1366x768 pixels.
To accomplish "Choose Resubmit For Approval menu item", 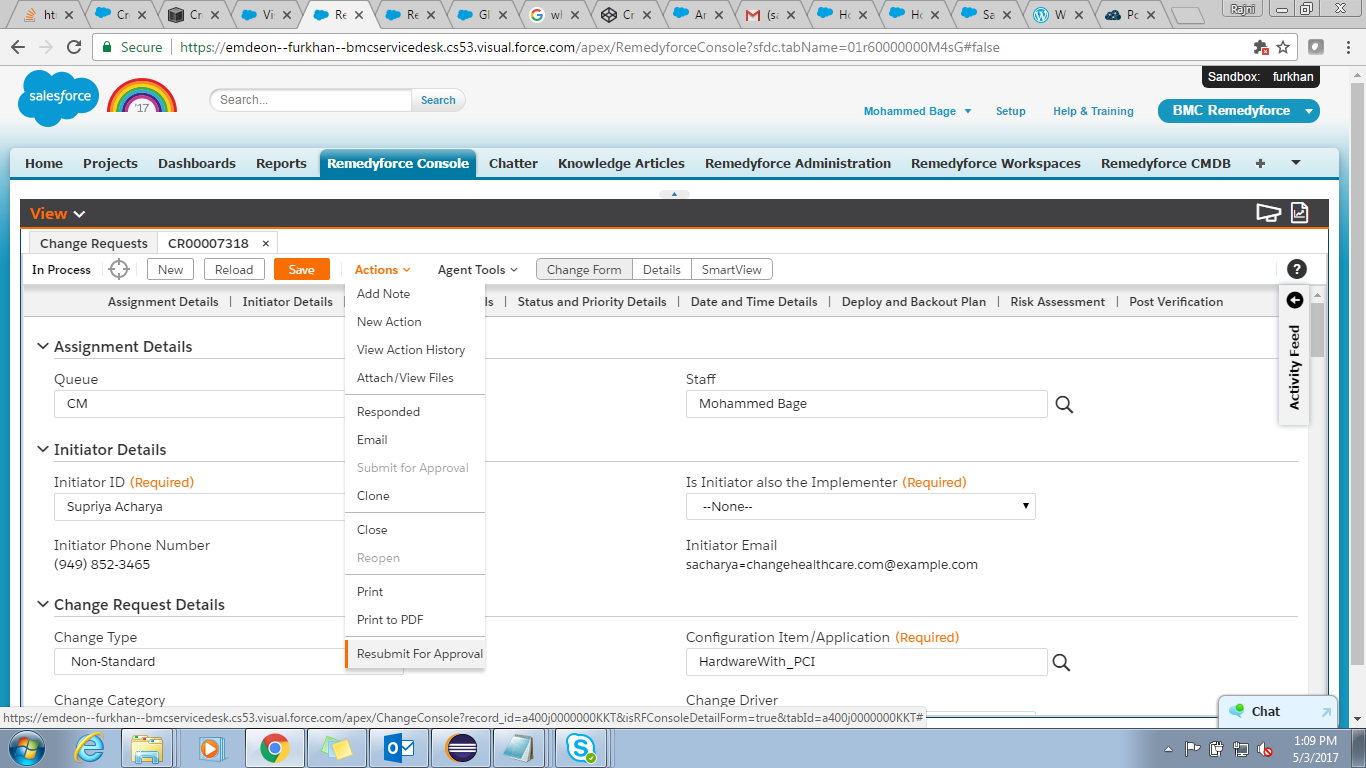I will pyautogui.click(x=415, y=654).
